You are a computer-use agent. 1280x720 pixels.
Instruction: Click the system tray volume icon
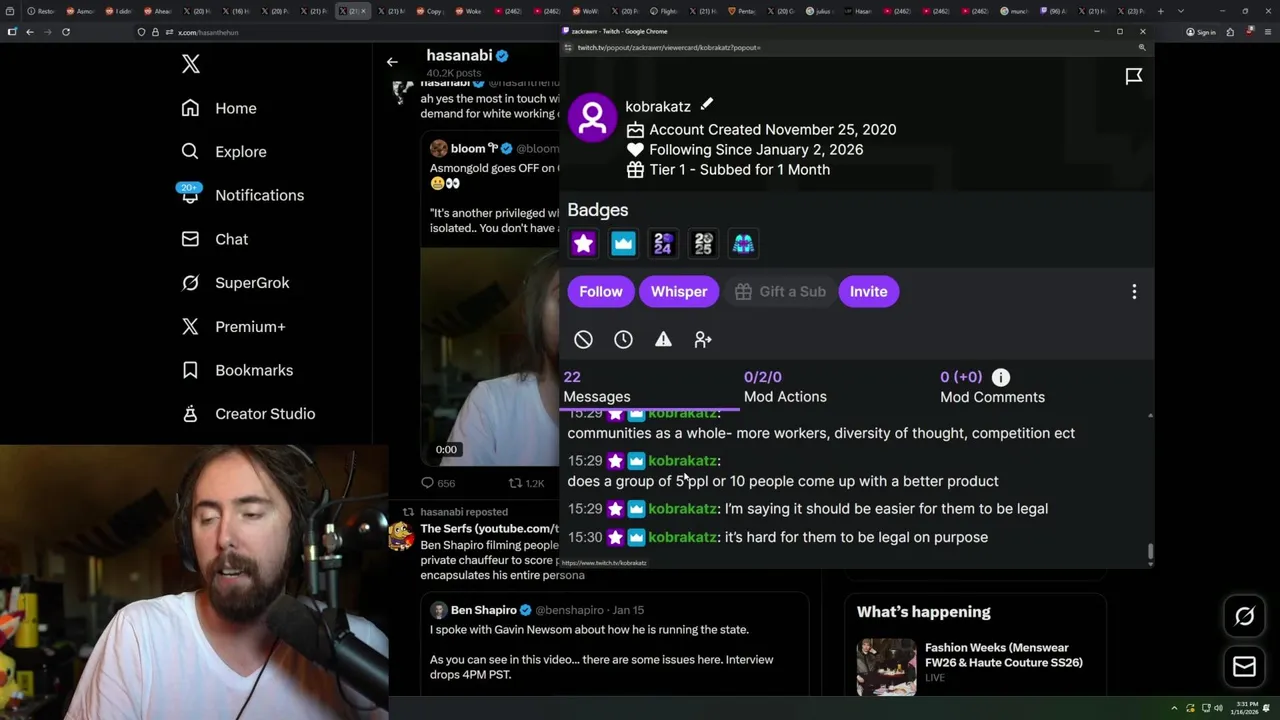point(1218,709)
